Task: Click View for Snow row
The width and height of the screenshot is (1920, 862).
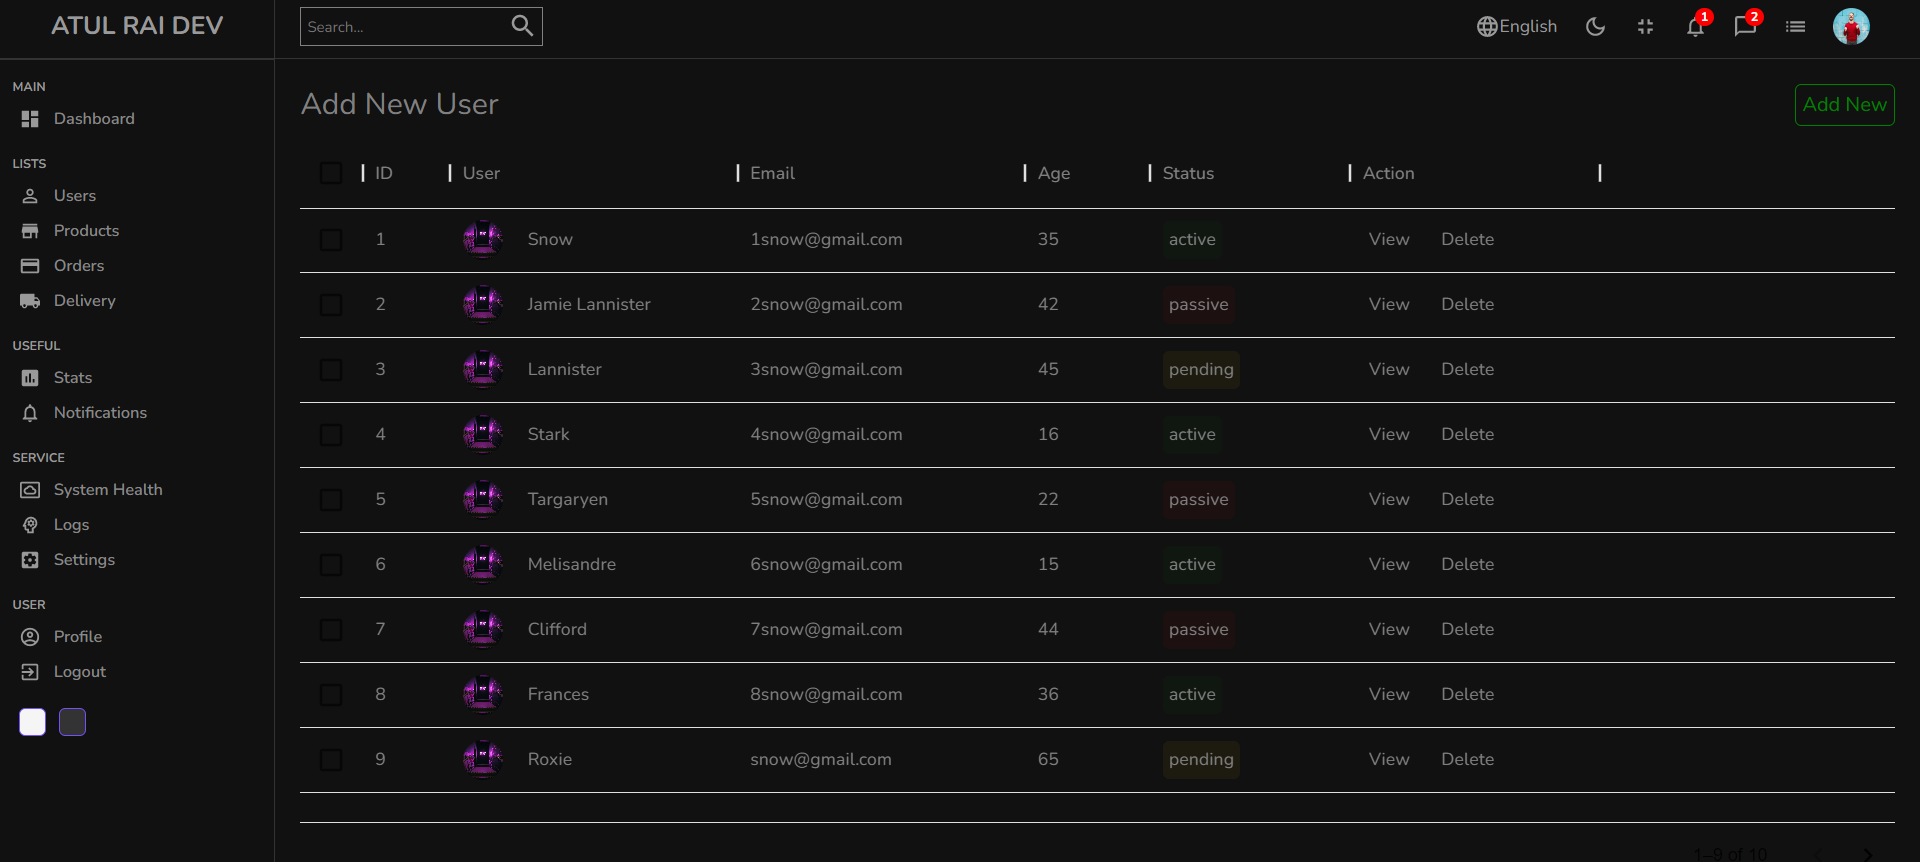Action: (1389, 240)
